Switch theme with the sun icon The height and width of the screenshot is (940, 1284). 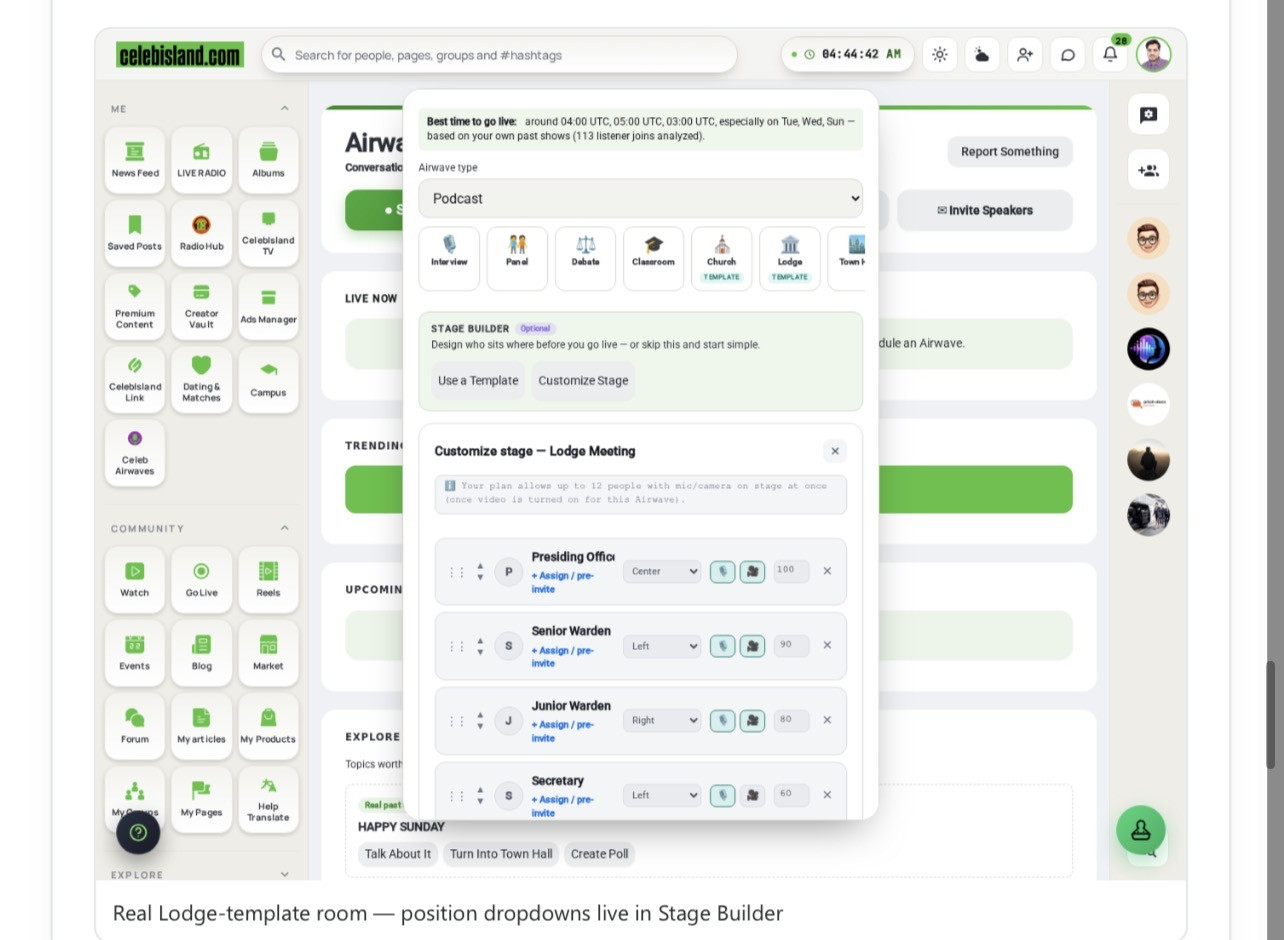940,55
